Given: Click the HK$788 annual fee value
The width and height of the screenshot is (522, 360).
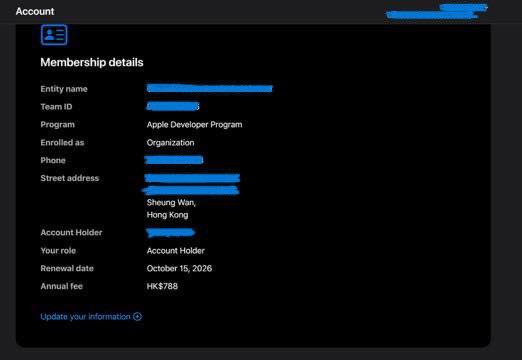Looking at the screenshot, I should 162,286.
